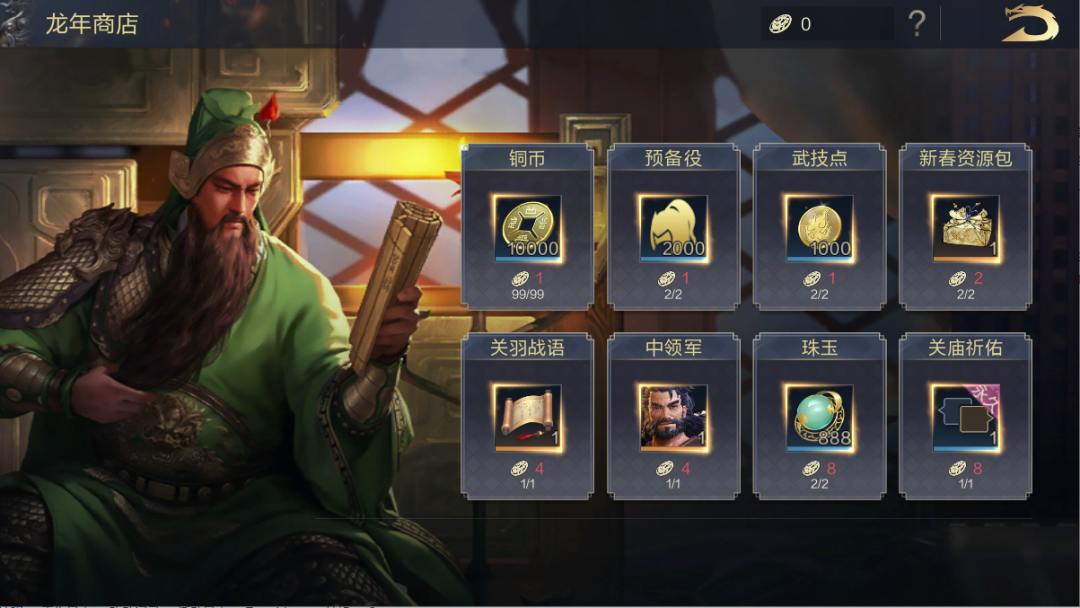Click the 中领军 card title
1080x608 pixels.
click(x=674, y=348)
